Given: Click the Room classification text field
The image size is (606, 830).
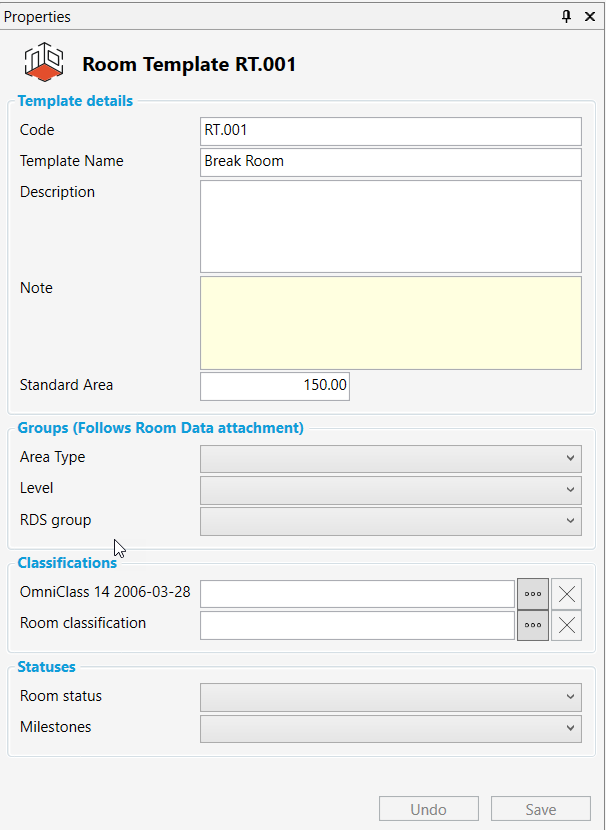Looking at the screenshot, I should click(x=357, y=626).
